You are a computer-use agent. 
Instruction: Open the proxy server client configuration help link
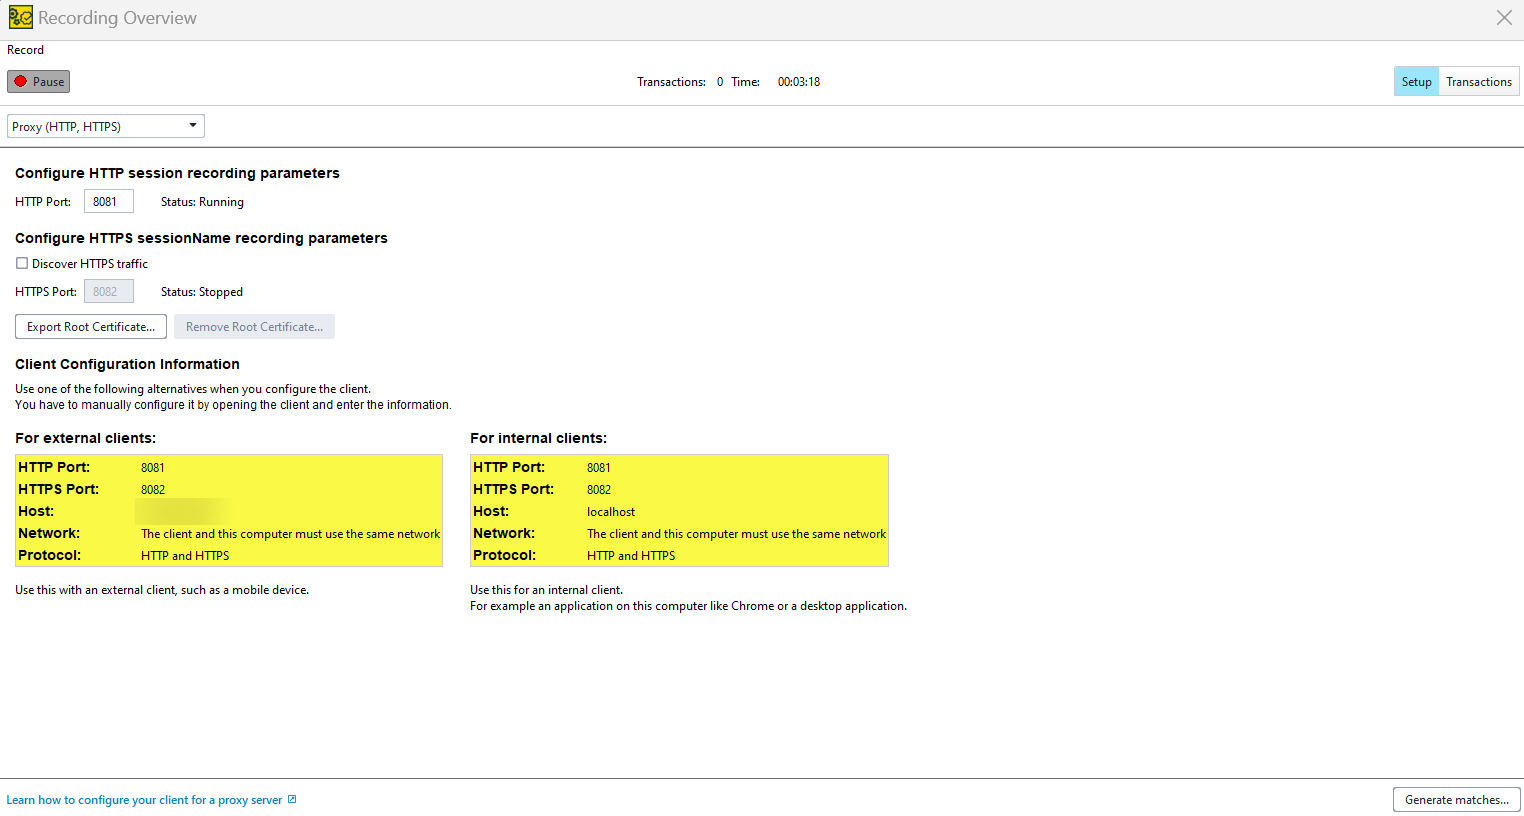(x=146, y=799)
